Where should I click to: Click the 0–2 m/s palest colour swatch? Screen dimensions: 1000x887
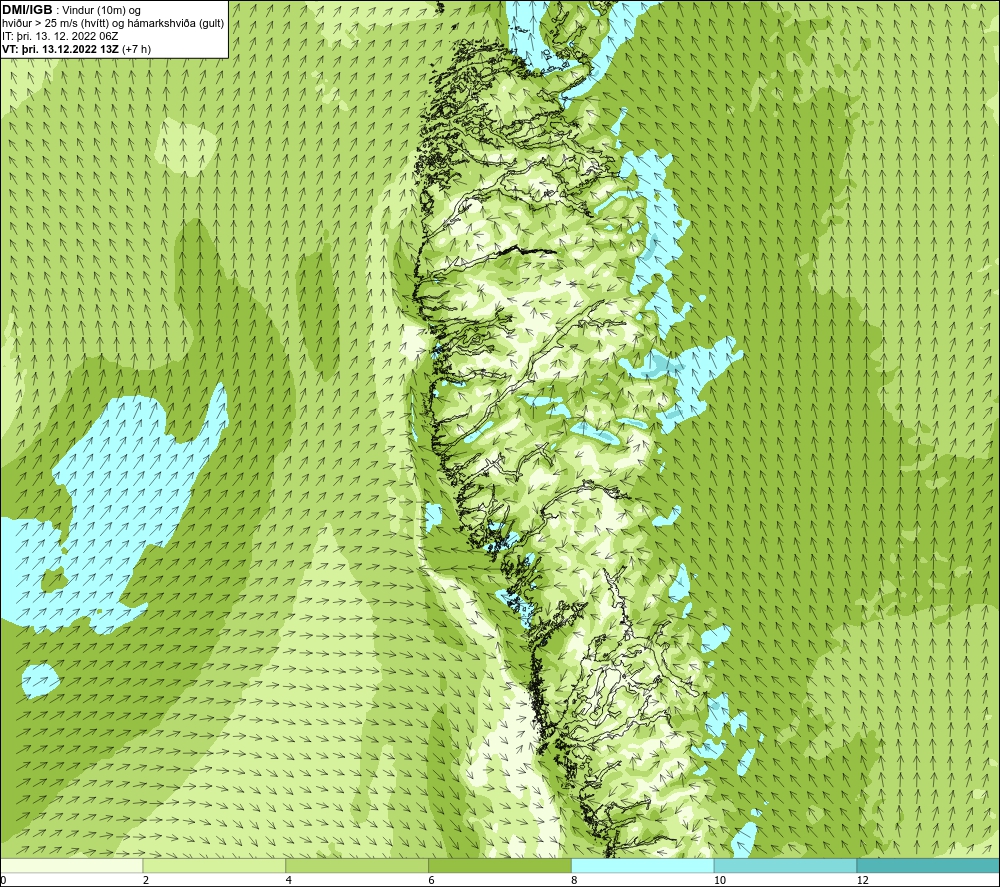[71, 865]
